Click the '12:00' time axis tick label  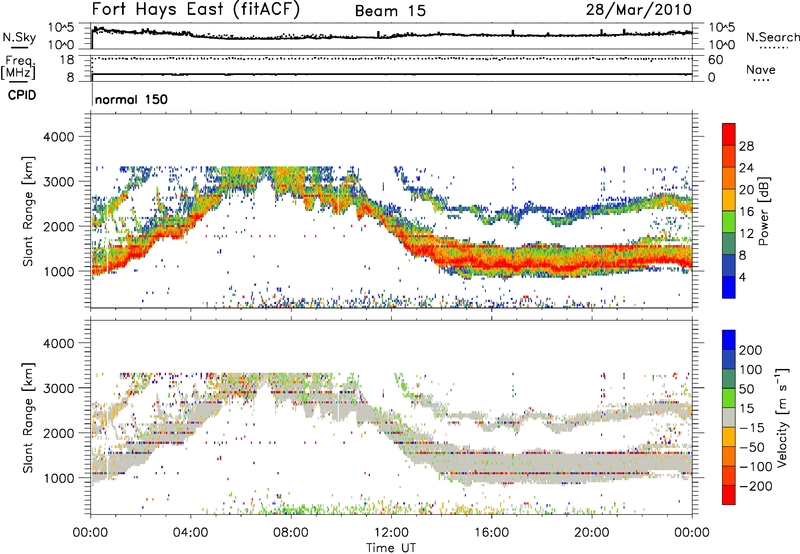[391, 533]
